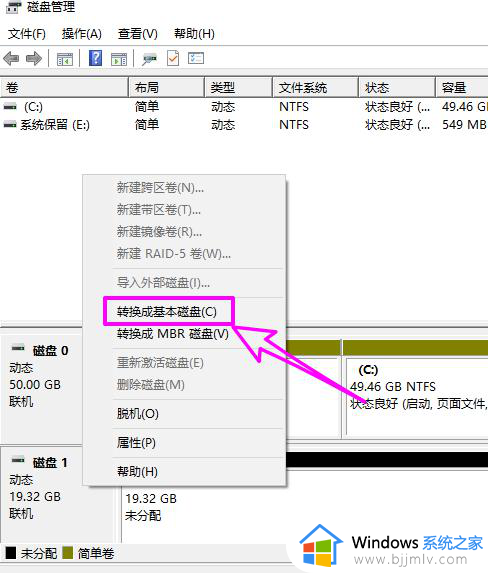Open the 查看(V) menu
488x573 pixels.
(x=137, y=34)
